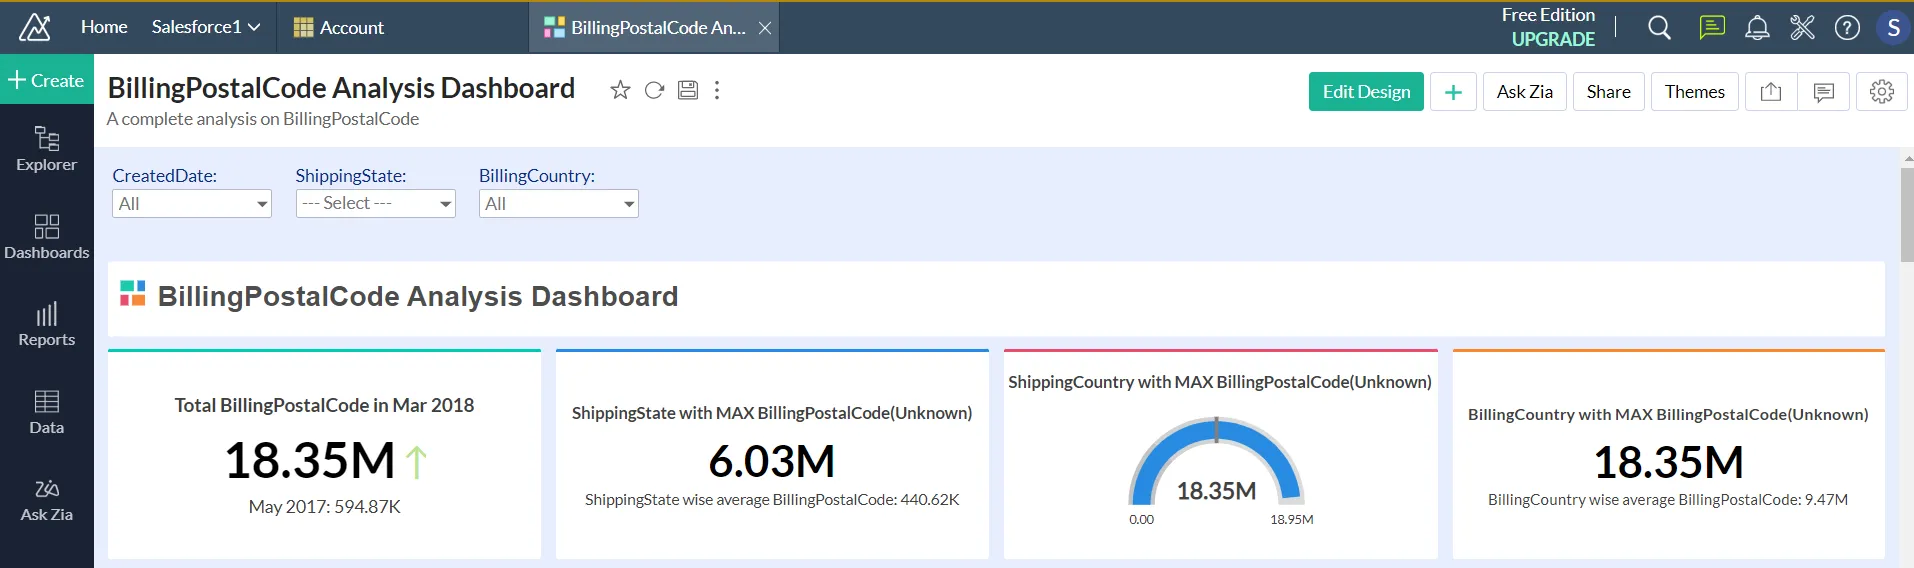Click the vertical scrollbar on the right
Image resolution: width=1914 pixels, height=568 pixels.
1906,215
